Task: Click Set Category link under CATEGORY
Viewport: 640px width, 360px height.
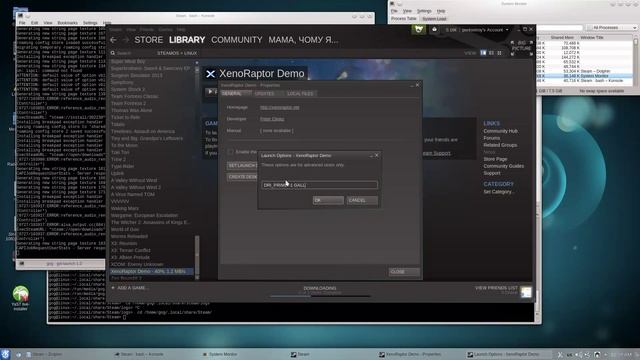Action: 498,192
